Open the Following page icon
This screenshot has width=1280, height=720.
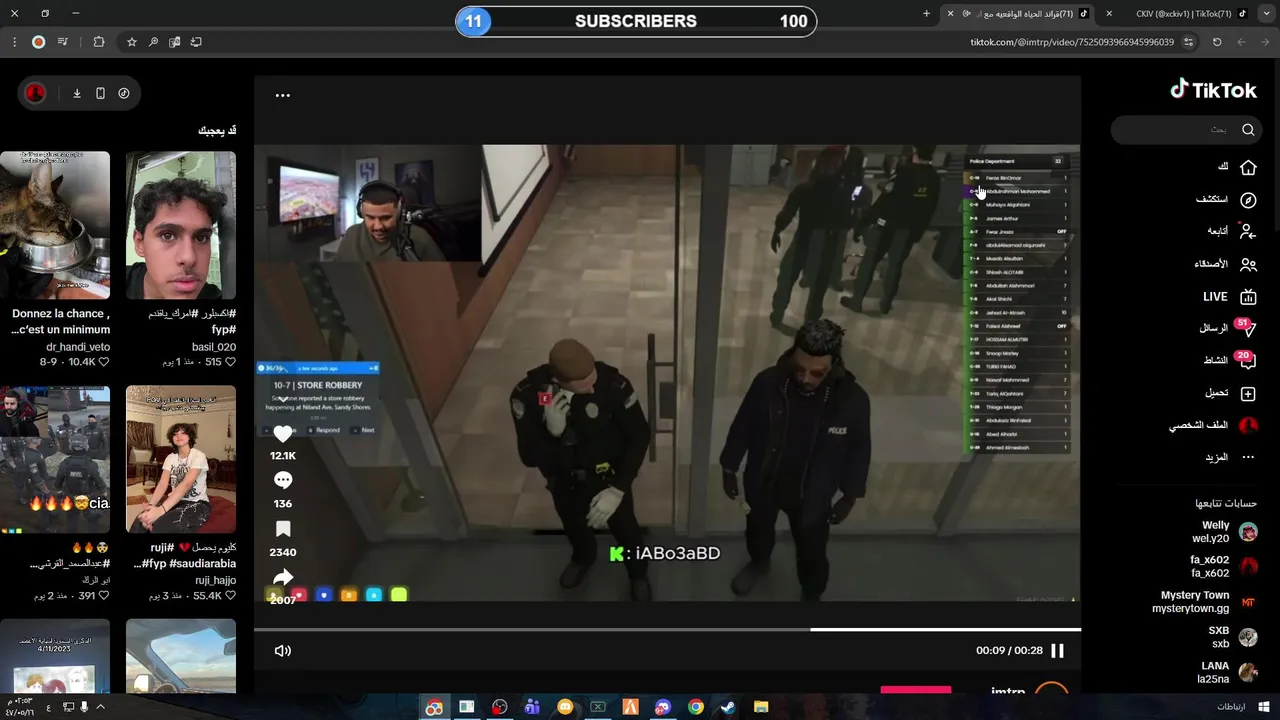click(1248, 231)
